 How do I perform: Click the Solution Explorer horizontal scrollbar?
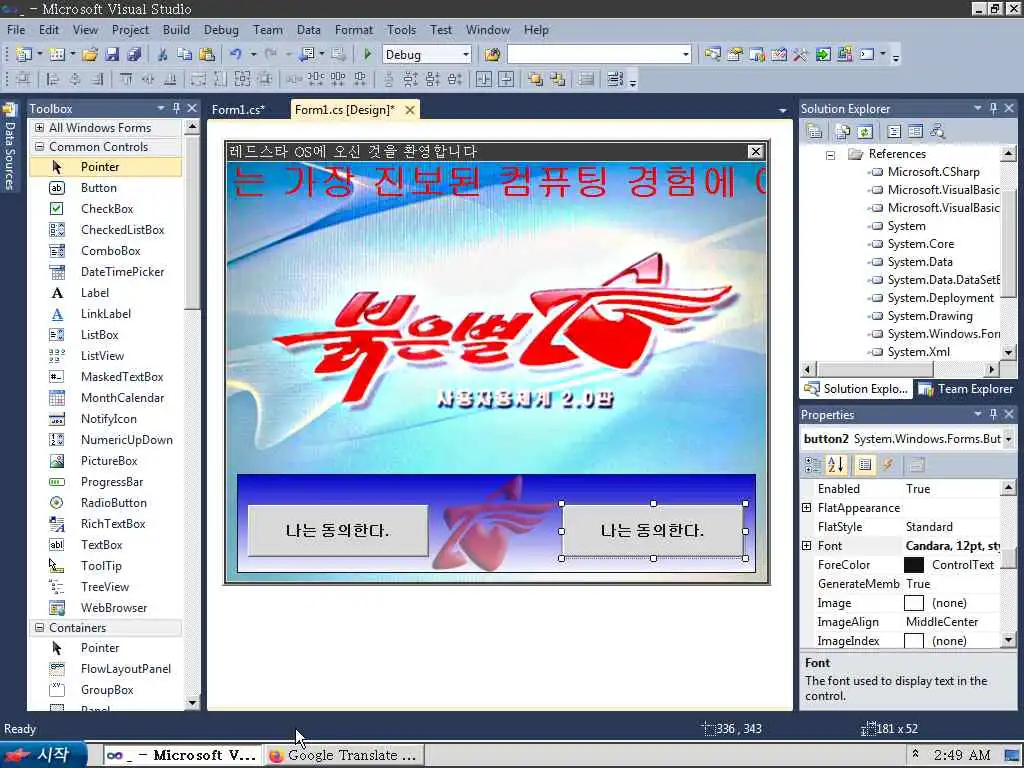tap(900, 370)
